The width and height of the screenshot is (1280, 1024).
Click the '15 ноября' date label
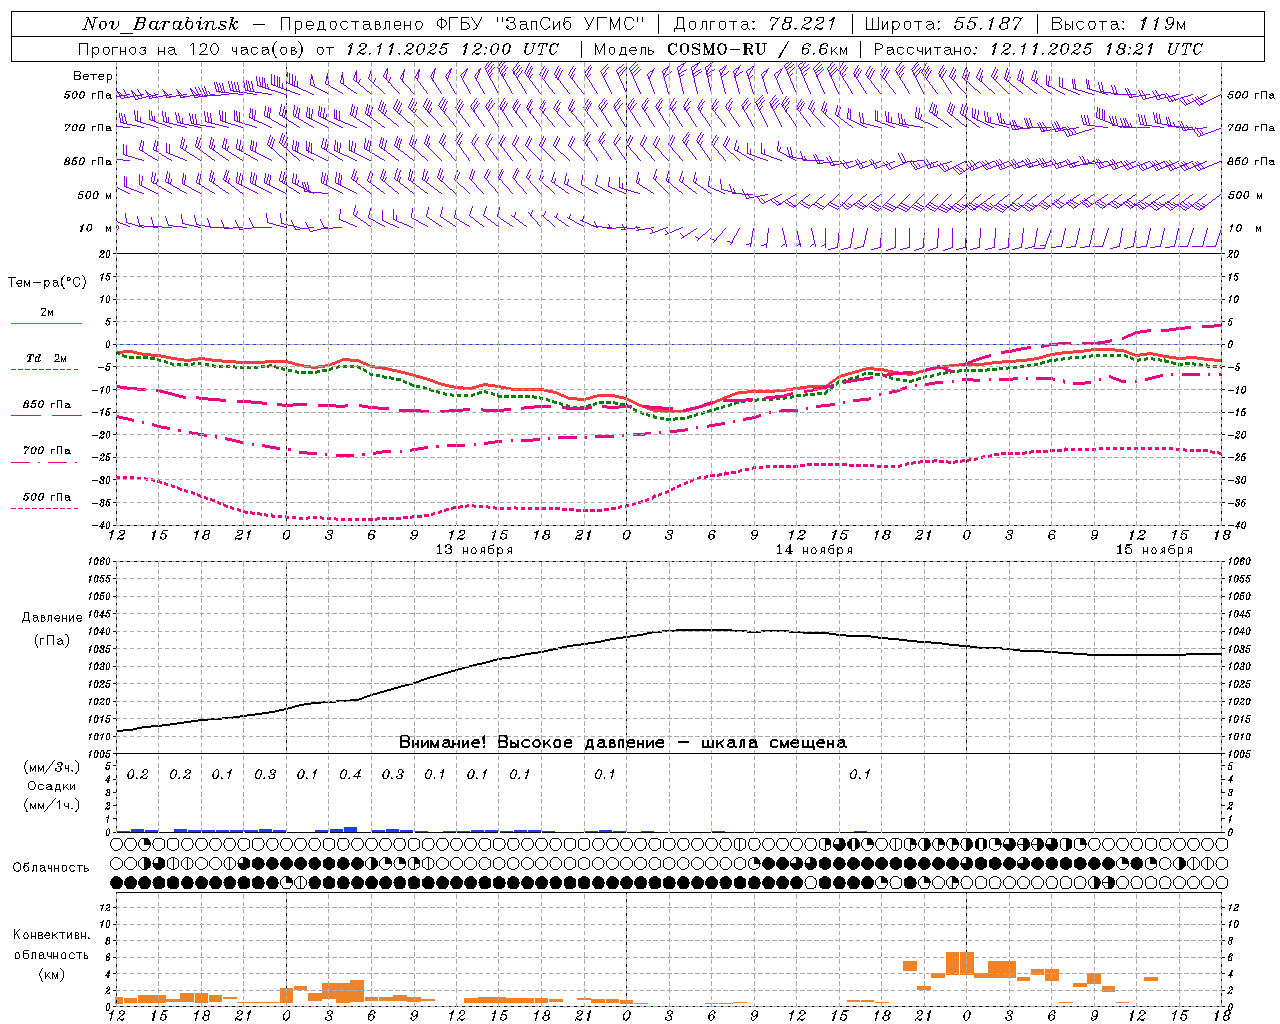tap(1154, 550)
